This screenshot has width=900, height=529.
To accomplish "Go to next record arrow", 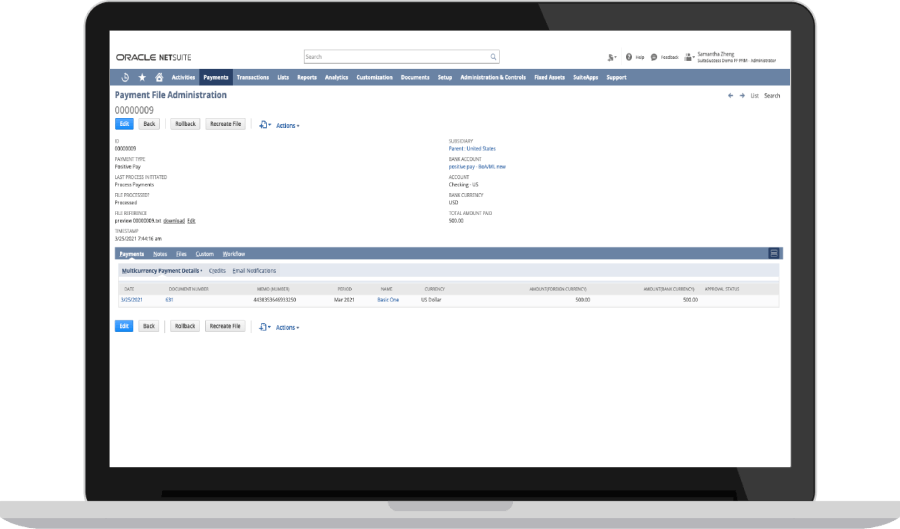I will pyautogui.click(x=742, y=96).
